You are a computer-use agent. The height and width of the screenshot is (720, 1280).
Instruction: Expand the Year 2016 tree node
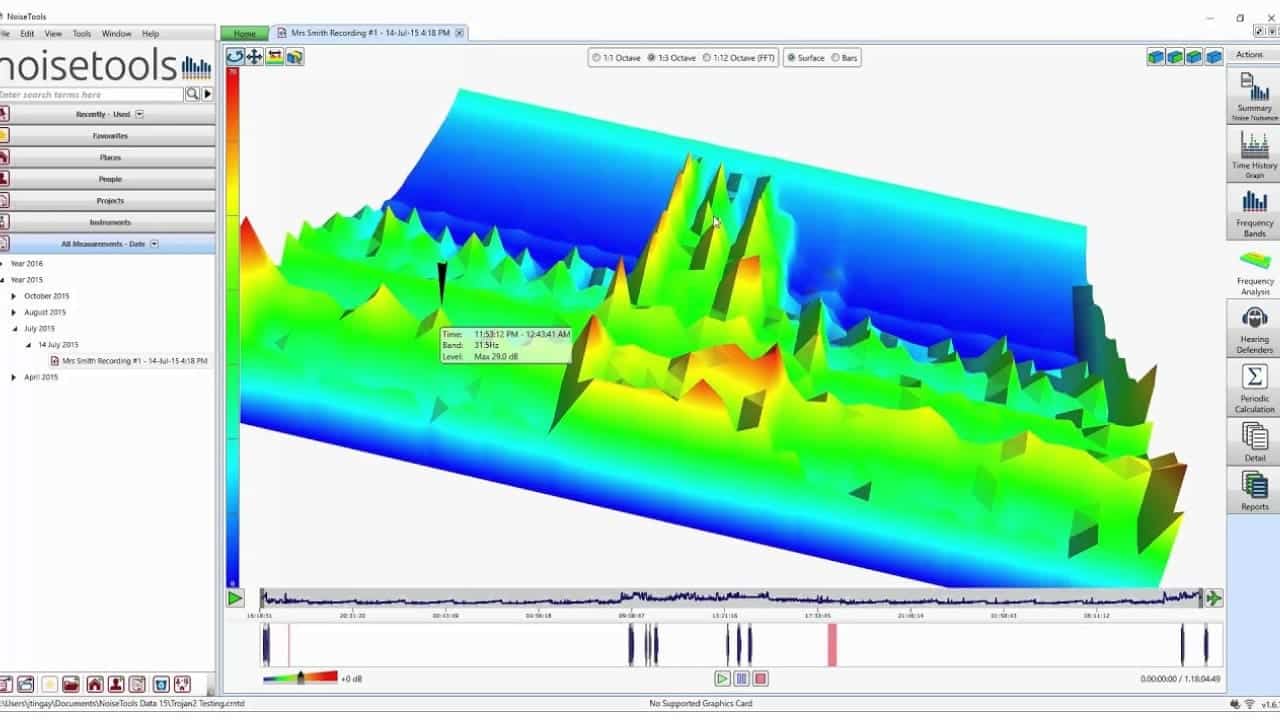coord(2,264)
